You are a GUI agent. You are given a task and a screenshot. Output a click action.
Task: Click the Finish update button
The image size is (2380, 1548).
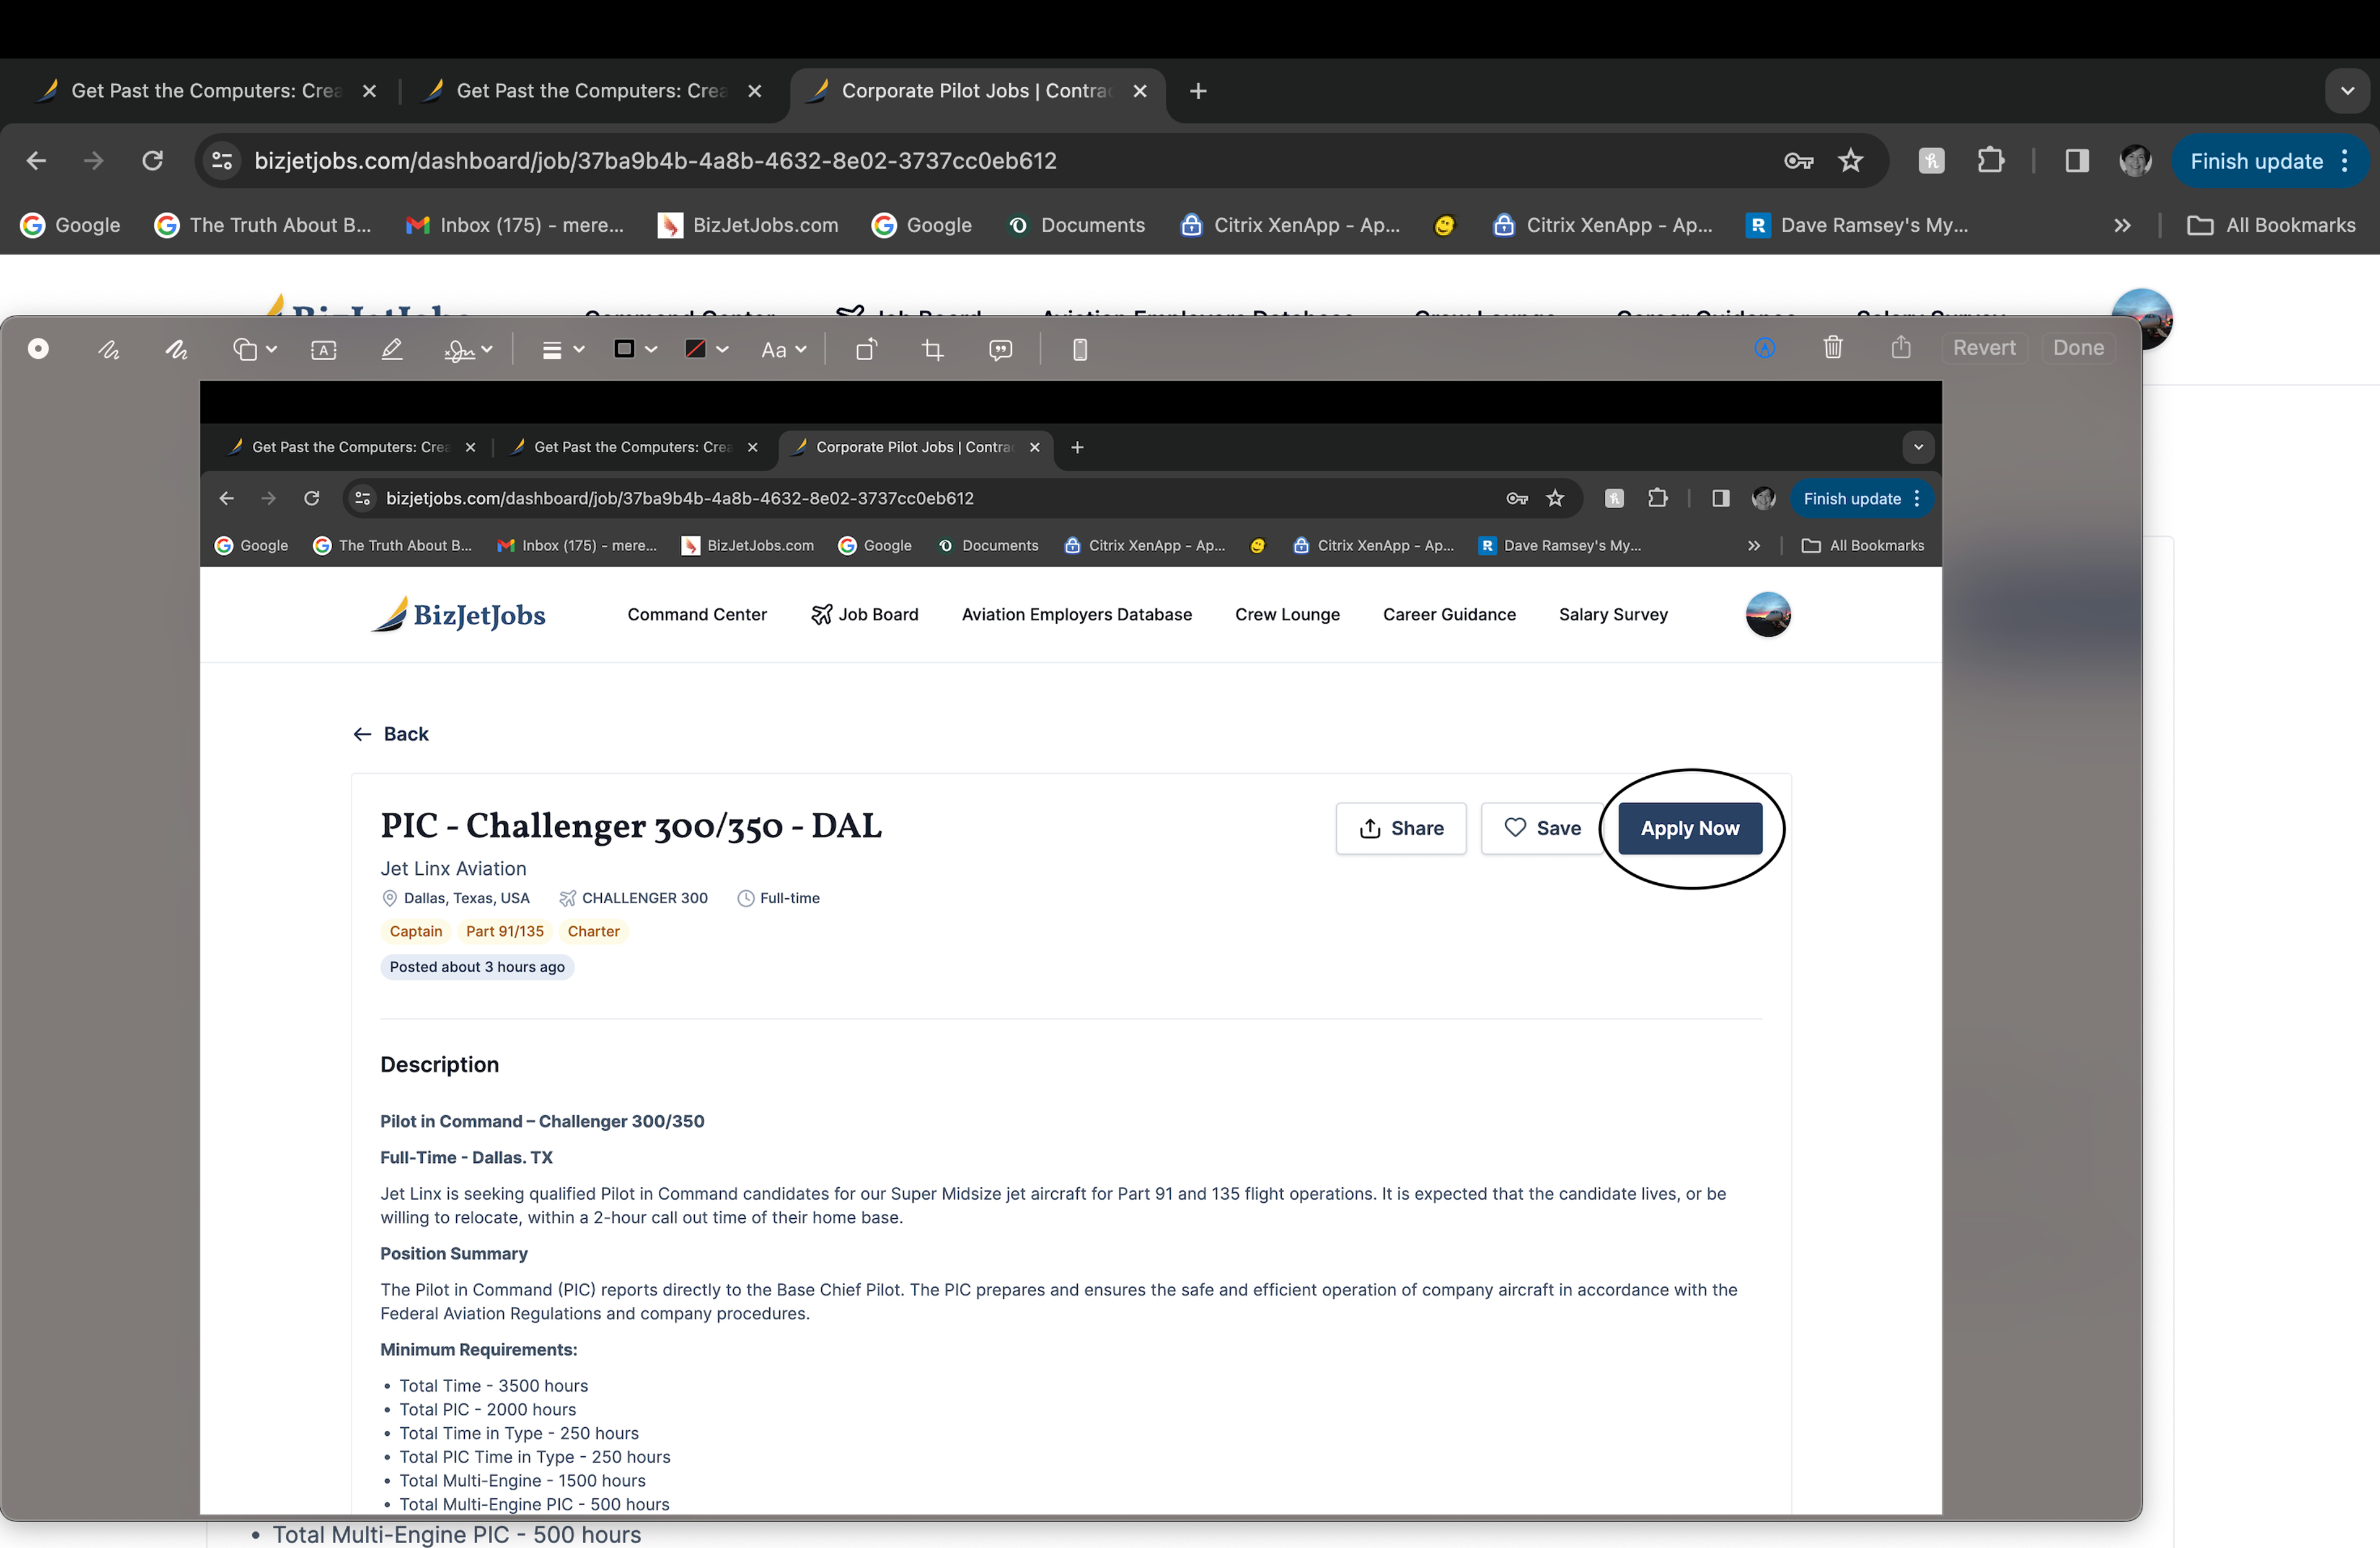click(x=2256, y=161)
